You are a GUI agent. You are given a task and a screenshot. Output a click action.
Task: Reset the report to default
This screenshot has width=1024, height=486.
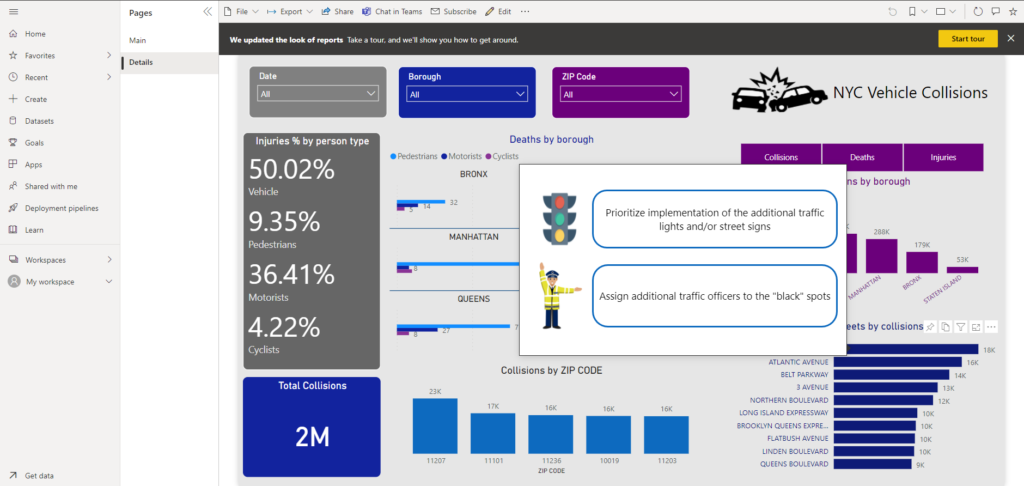point(893,12)
